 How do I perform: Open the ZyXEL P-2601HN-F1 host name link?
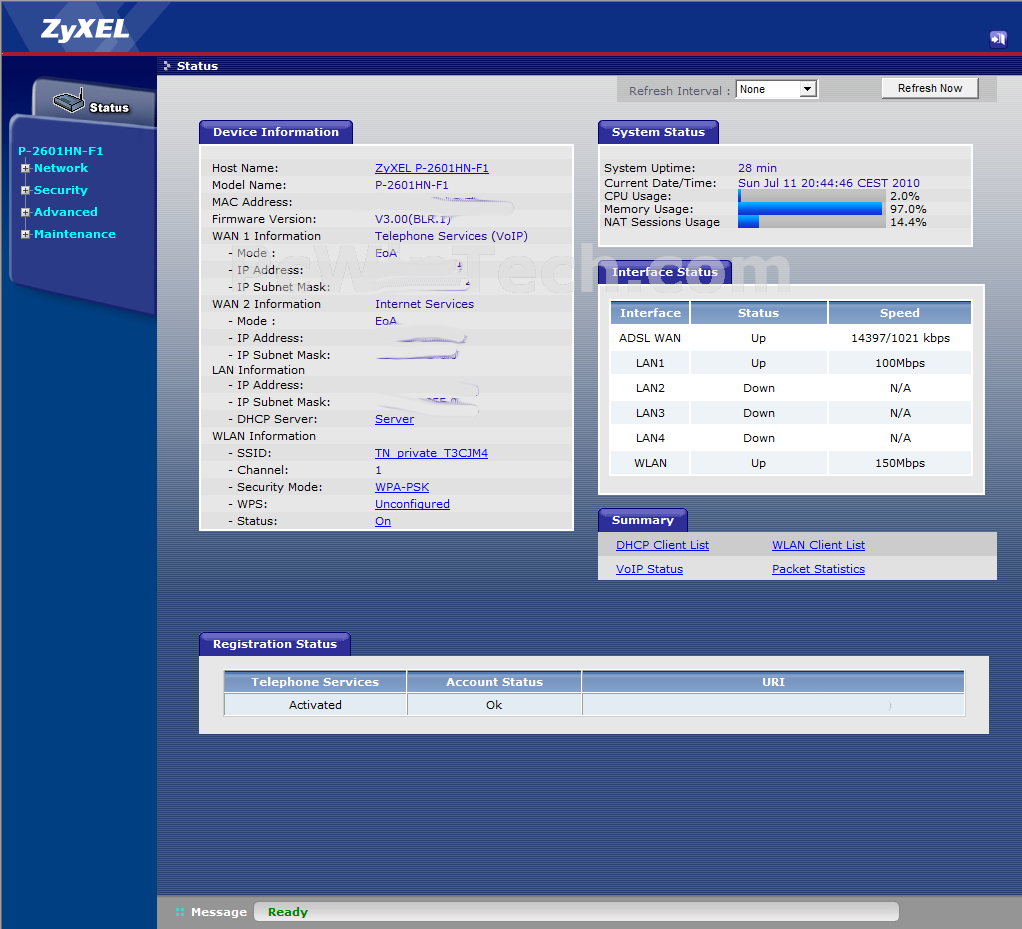click(x=431, y=168)
